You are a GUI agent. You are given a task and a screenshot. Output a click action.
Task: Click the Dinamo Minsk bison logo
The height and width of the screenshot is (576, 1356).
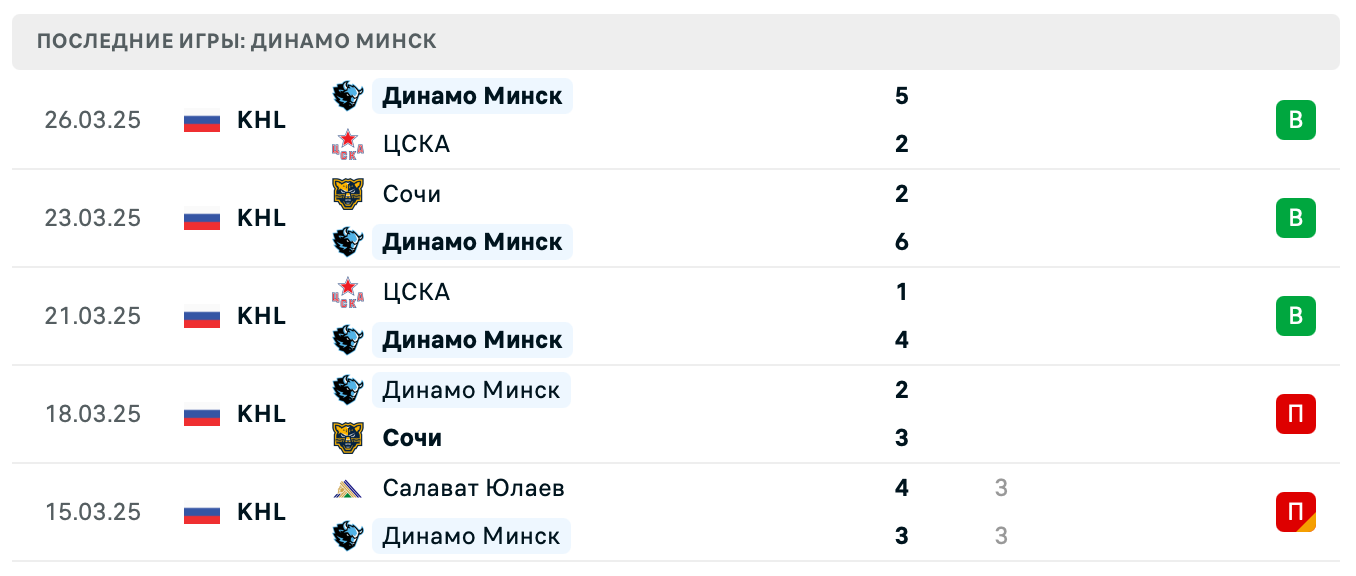click(x=348, y=96)
